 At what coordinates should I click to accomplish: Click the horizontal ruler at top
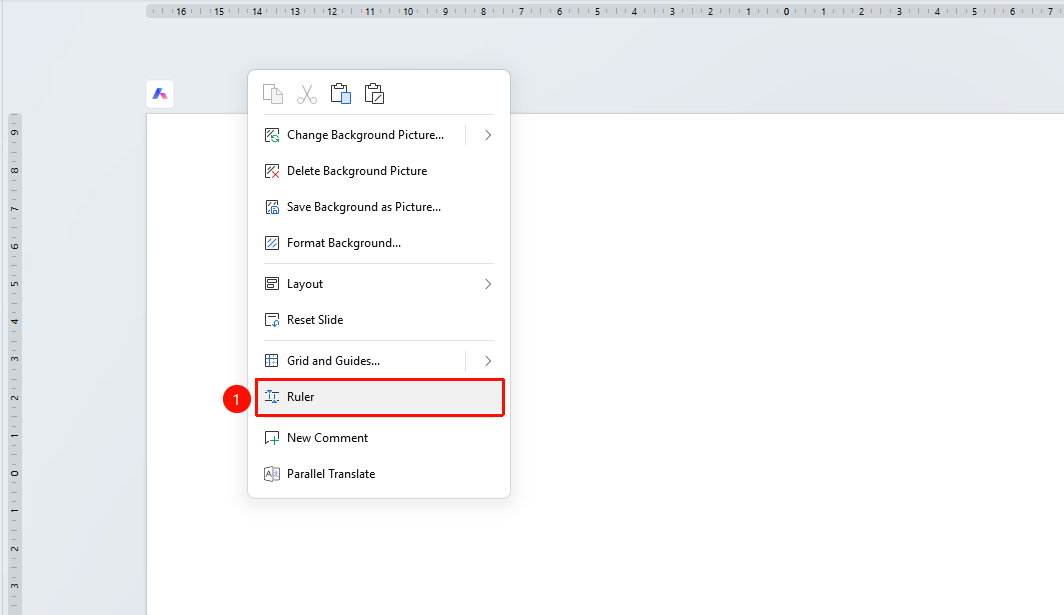coord(605,11)
